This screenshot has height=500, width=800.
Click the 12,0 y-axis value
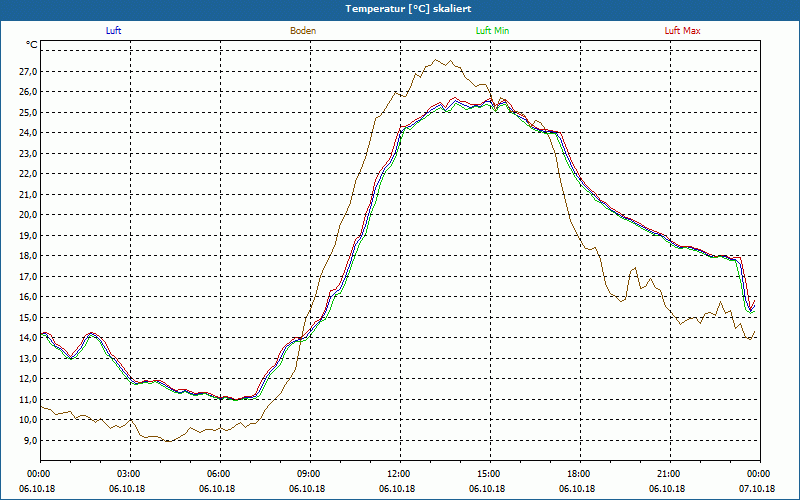tap(28, 379)
